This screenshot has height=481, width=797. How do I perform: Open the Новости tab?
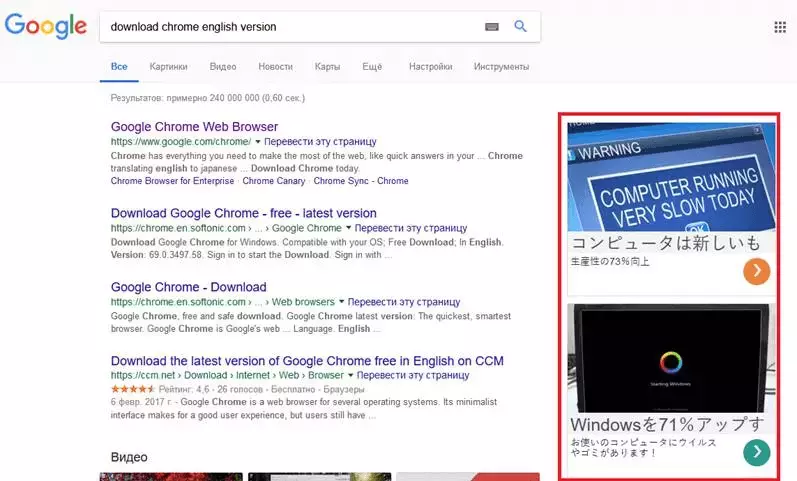pyautogui.click(x=275, y=67)
